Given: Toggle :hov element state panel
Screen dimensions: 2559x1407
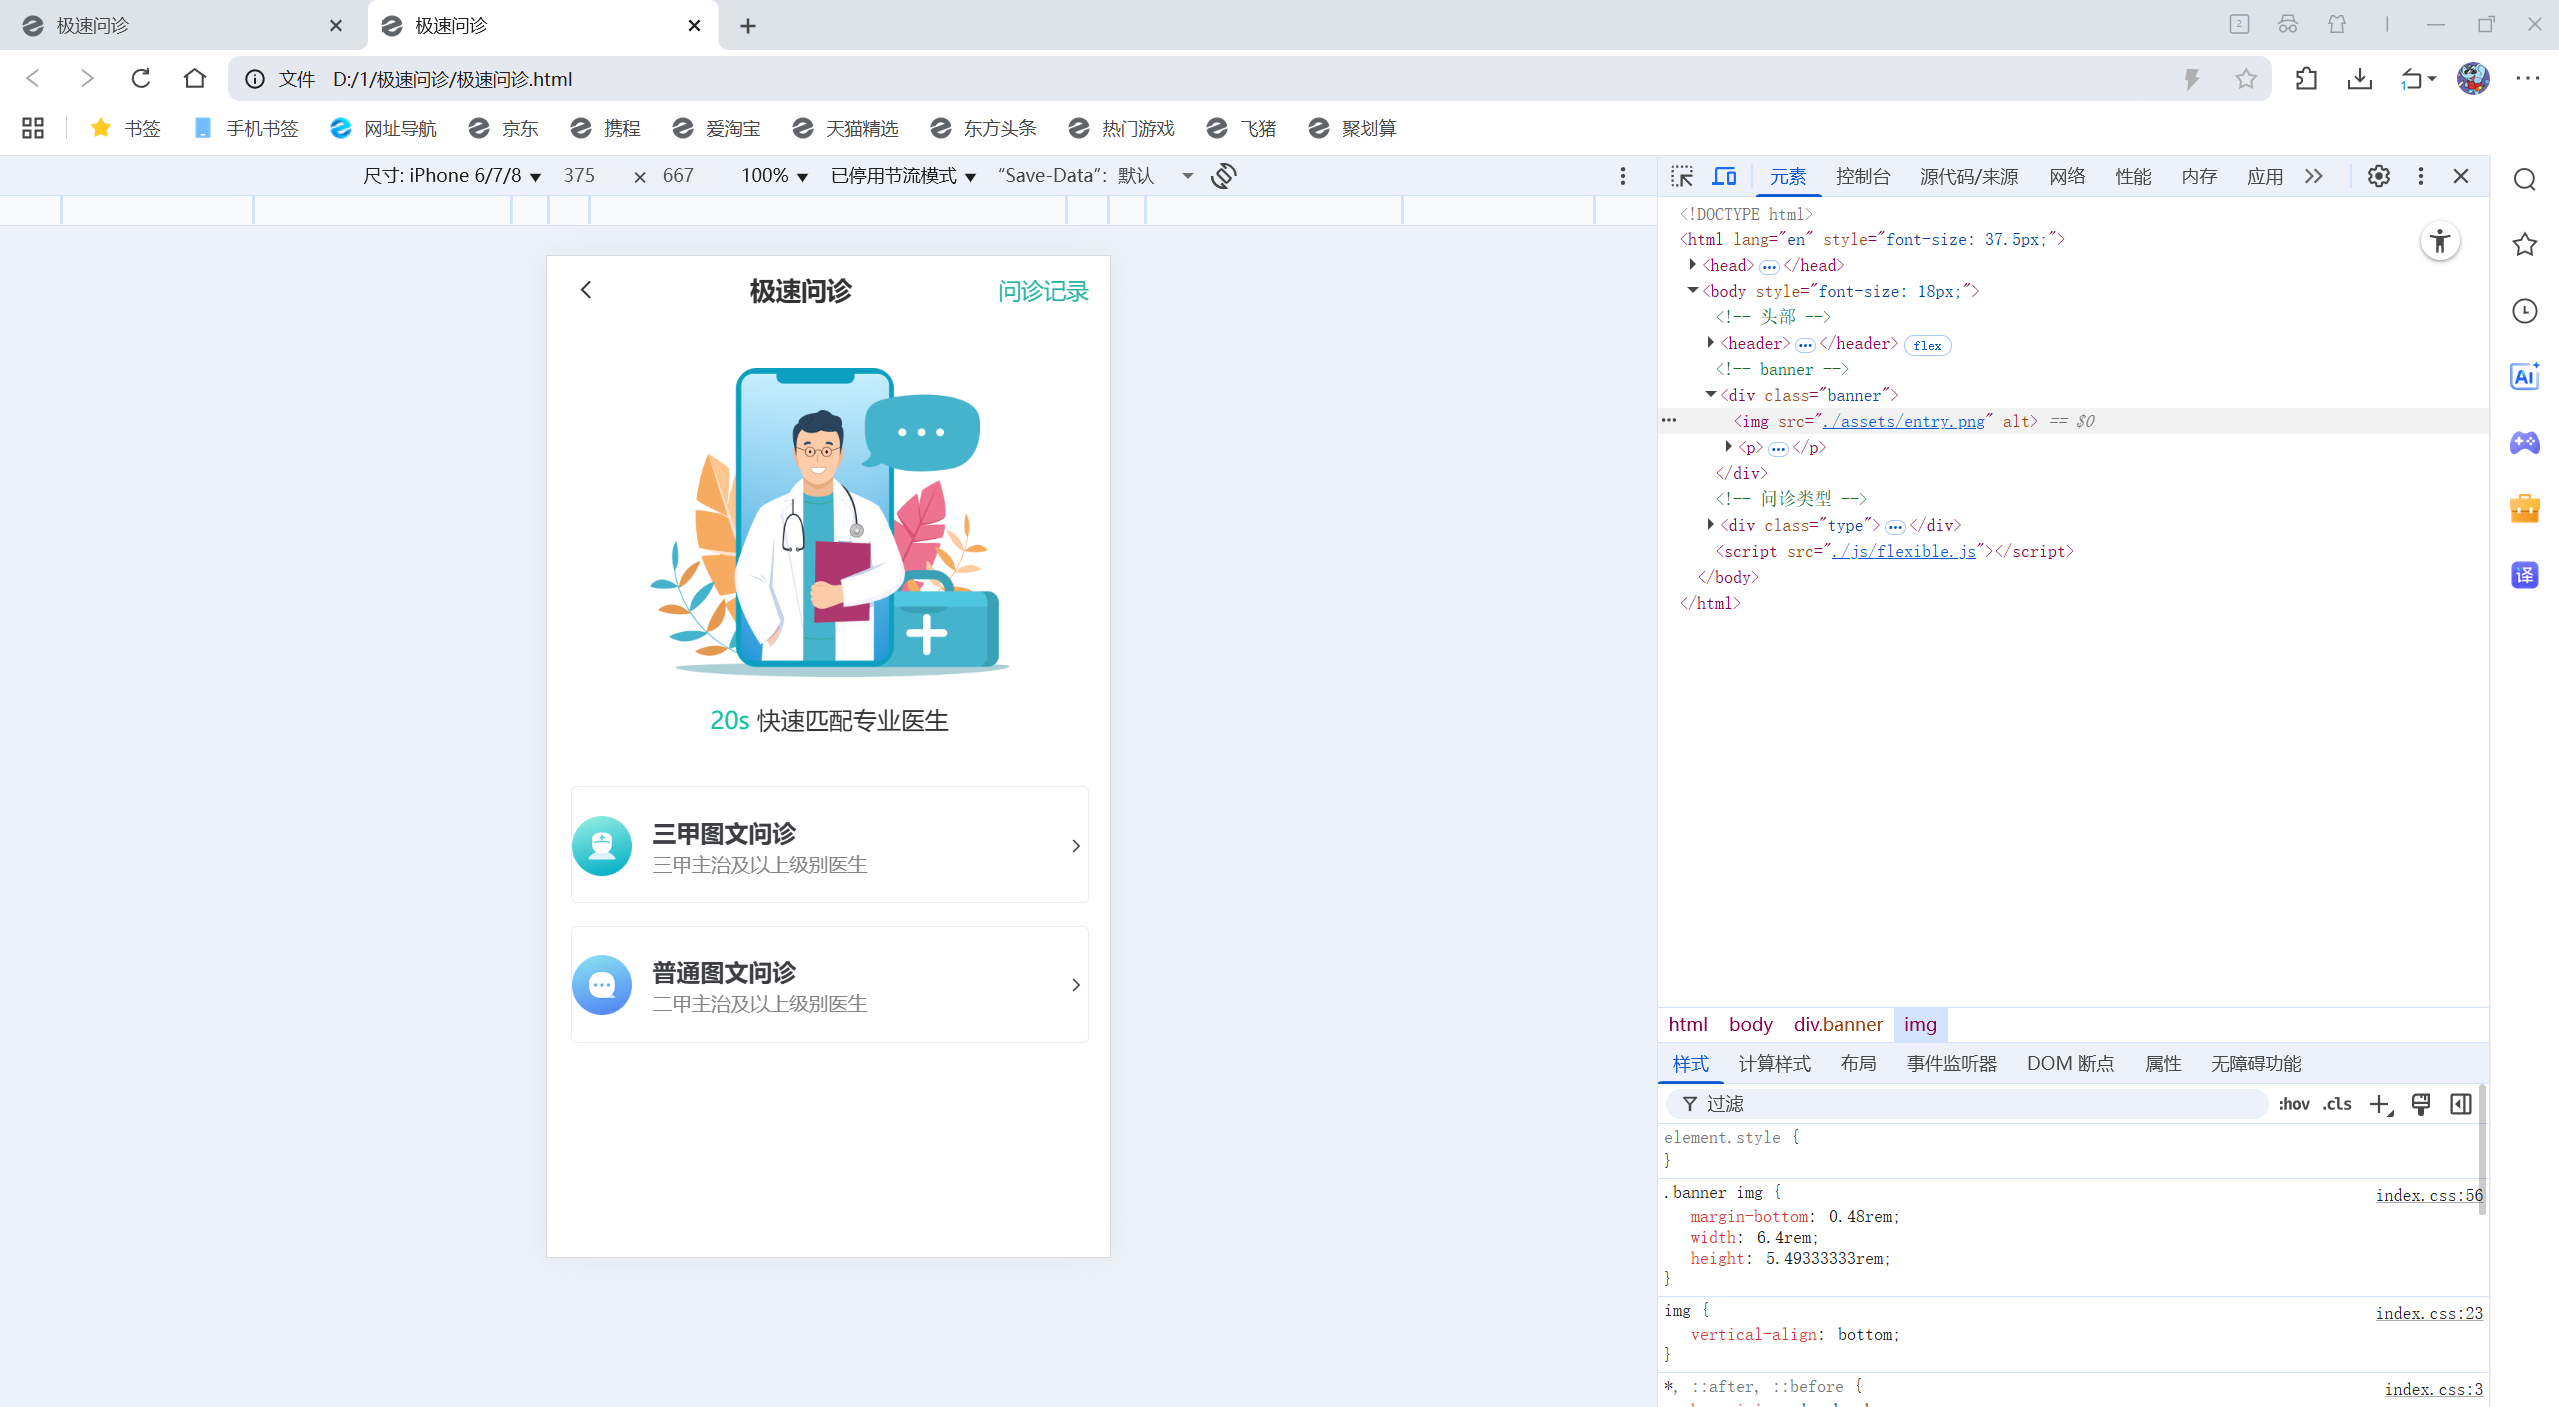Looking at the screenshot, I should tap(2293, 1104).
